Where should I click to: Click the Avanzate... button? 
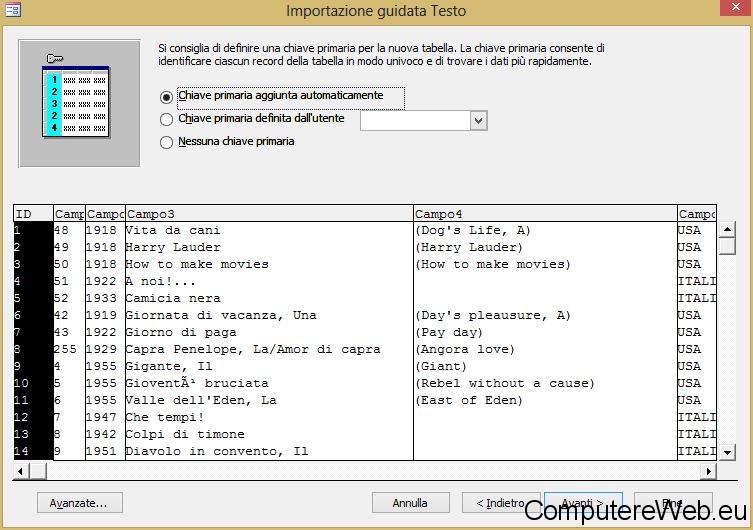pyautogui.click(x=80, y=503)
